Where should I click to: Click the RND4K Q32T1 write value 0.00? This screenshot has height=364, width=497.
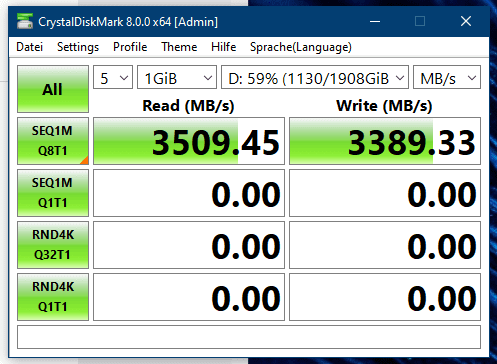[385, 245]
